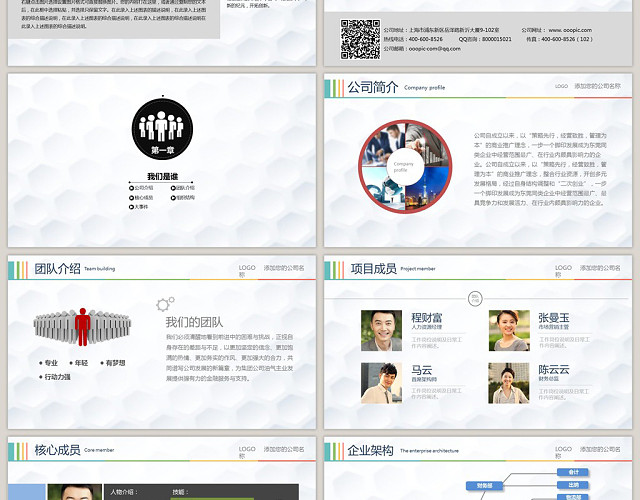Viewport: 640px width, 500px height.
Task: Click the 传真 400-600-8526 (102) text
Action: point(559,39)
